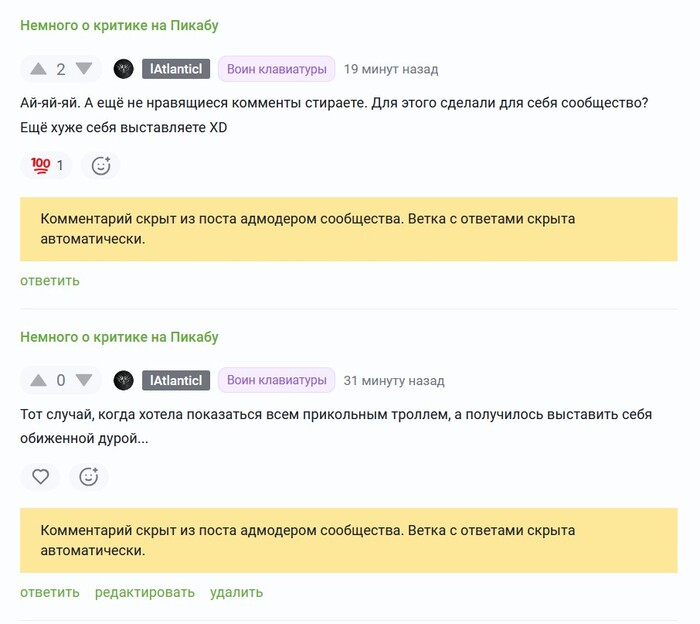The height and width of the screenshot is (624, 700).
Task: Add emoji reaction to the first comment
Action: [100, 166]
